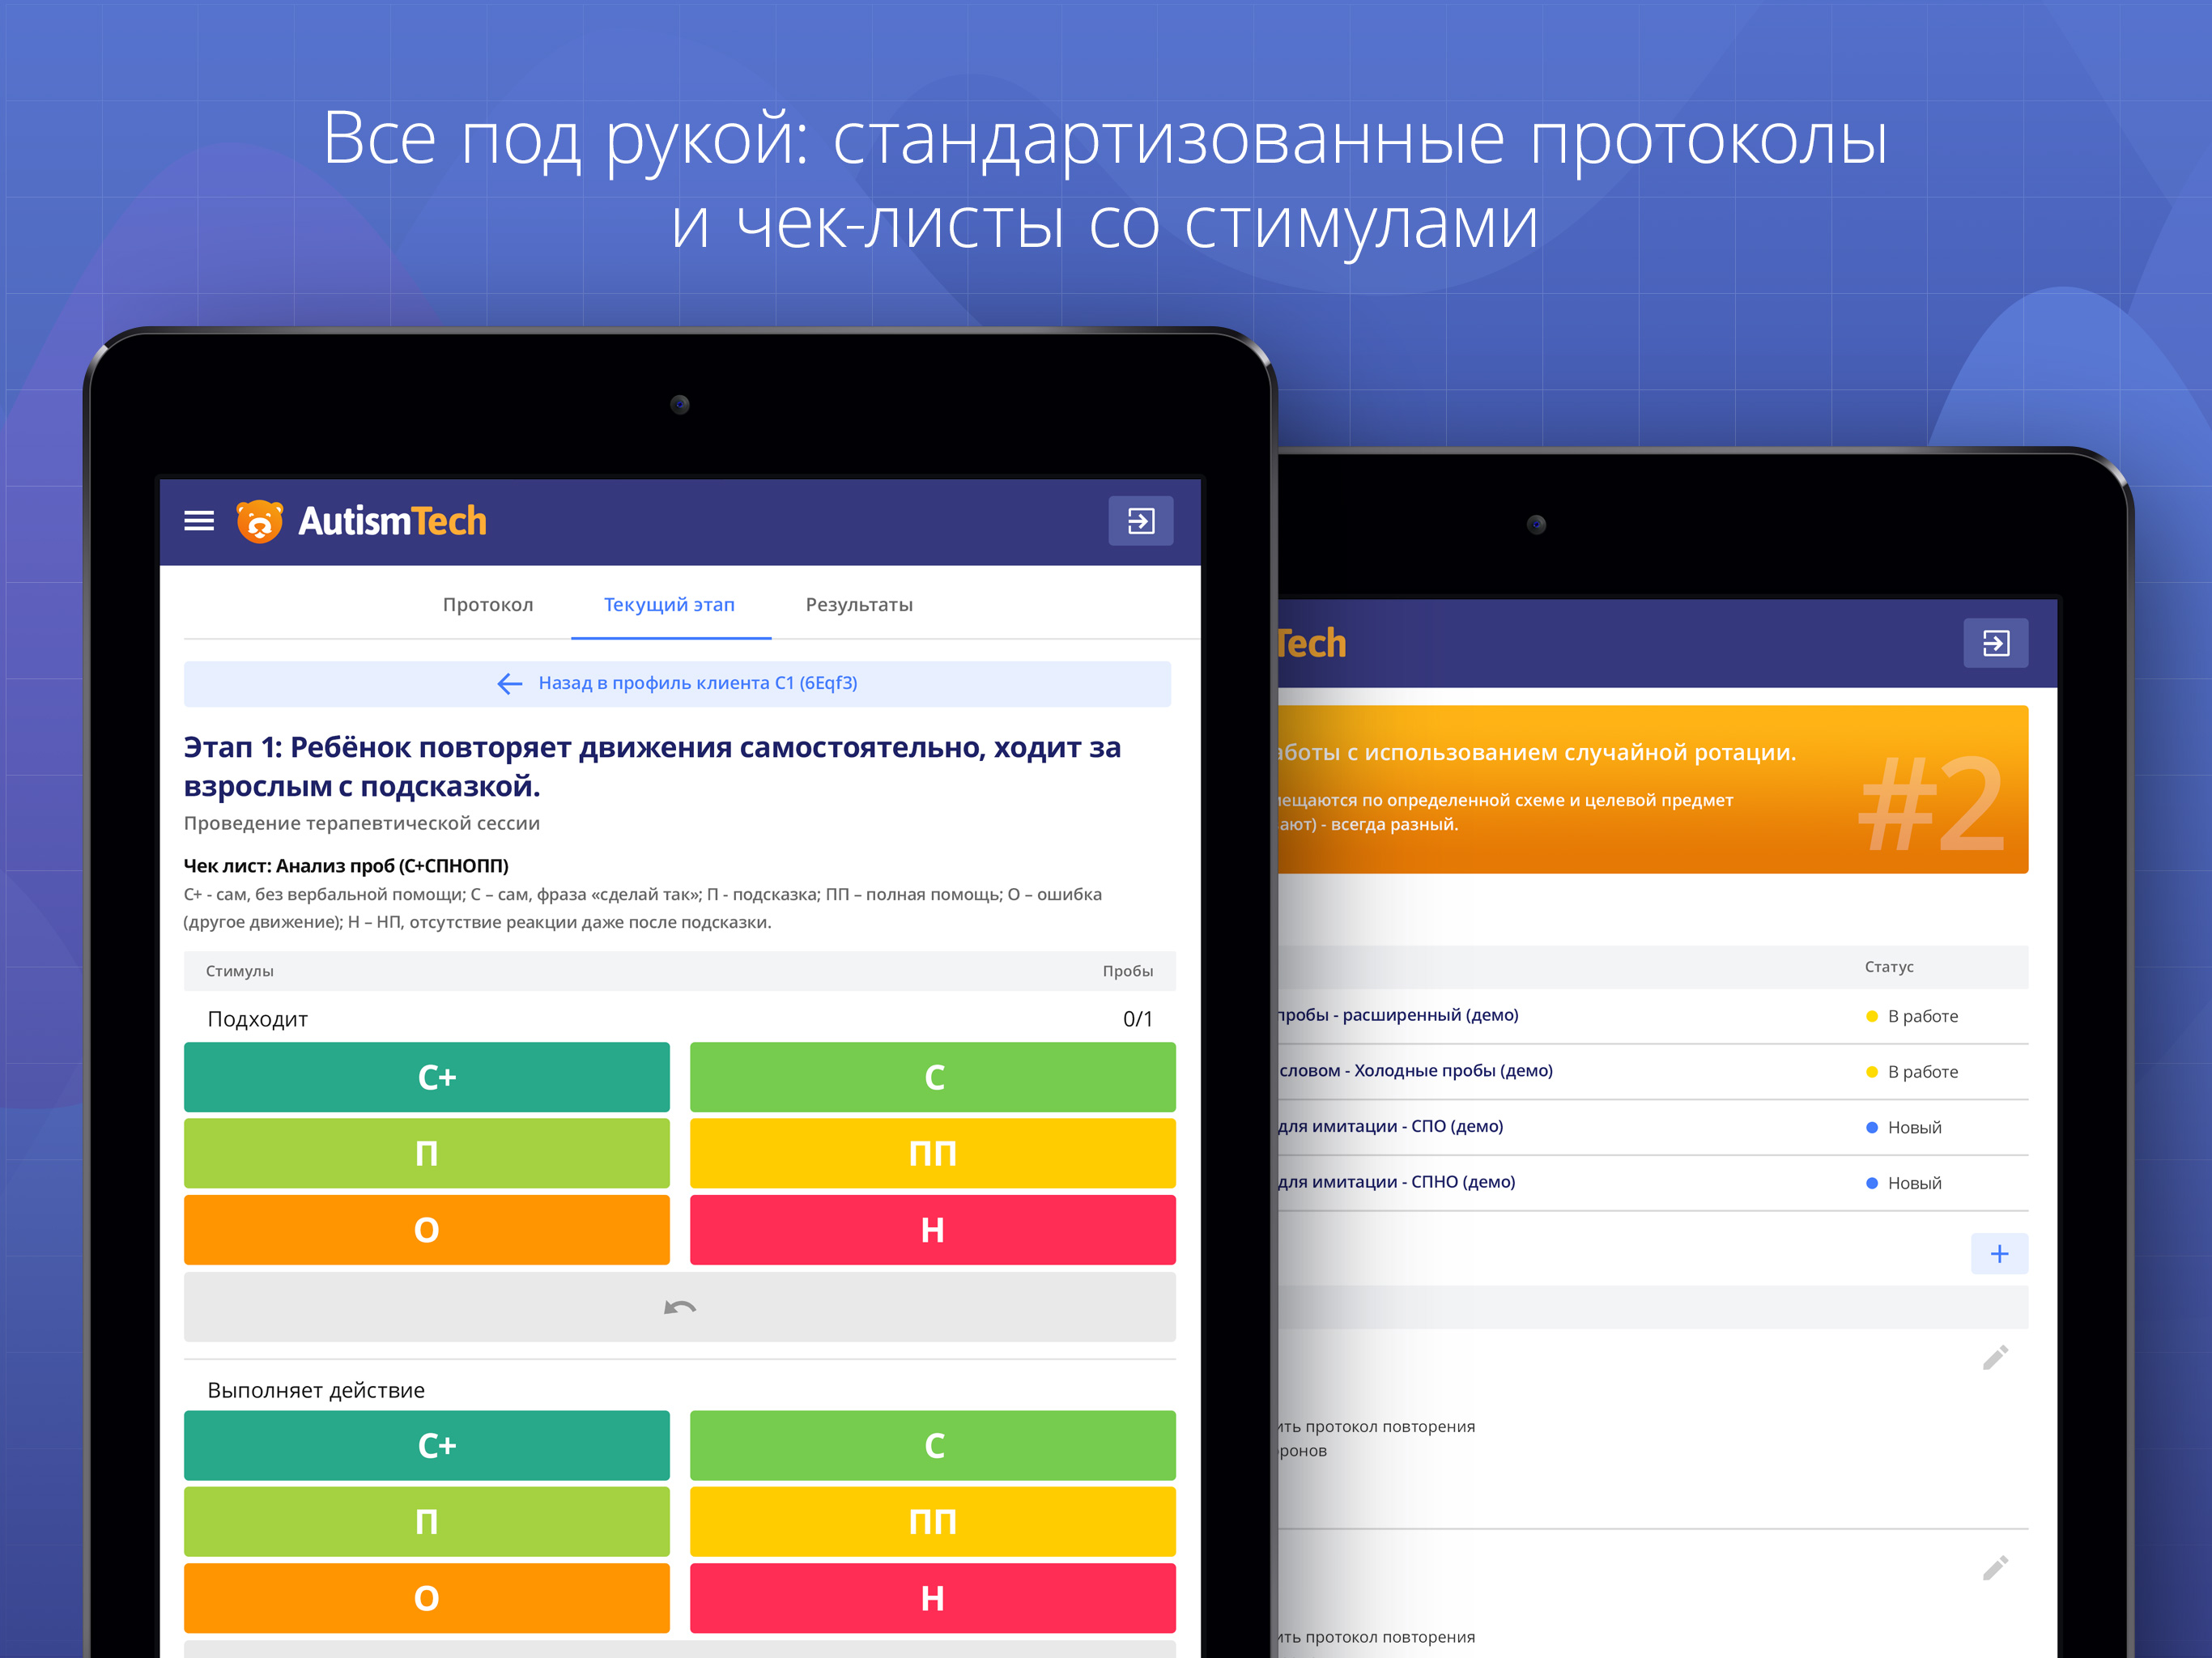Mark П for Подходит stimulus
Image resolution: width=2212 pixels, height=1658 pixels.
tap(427, 1153)
